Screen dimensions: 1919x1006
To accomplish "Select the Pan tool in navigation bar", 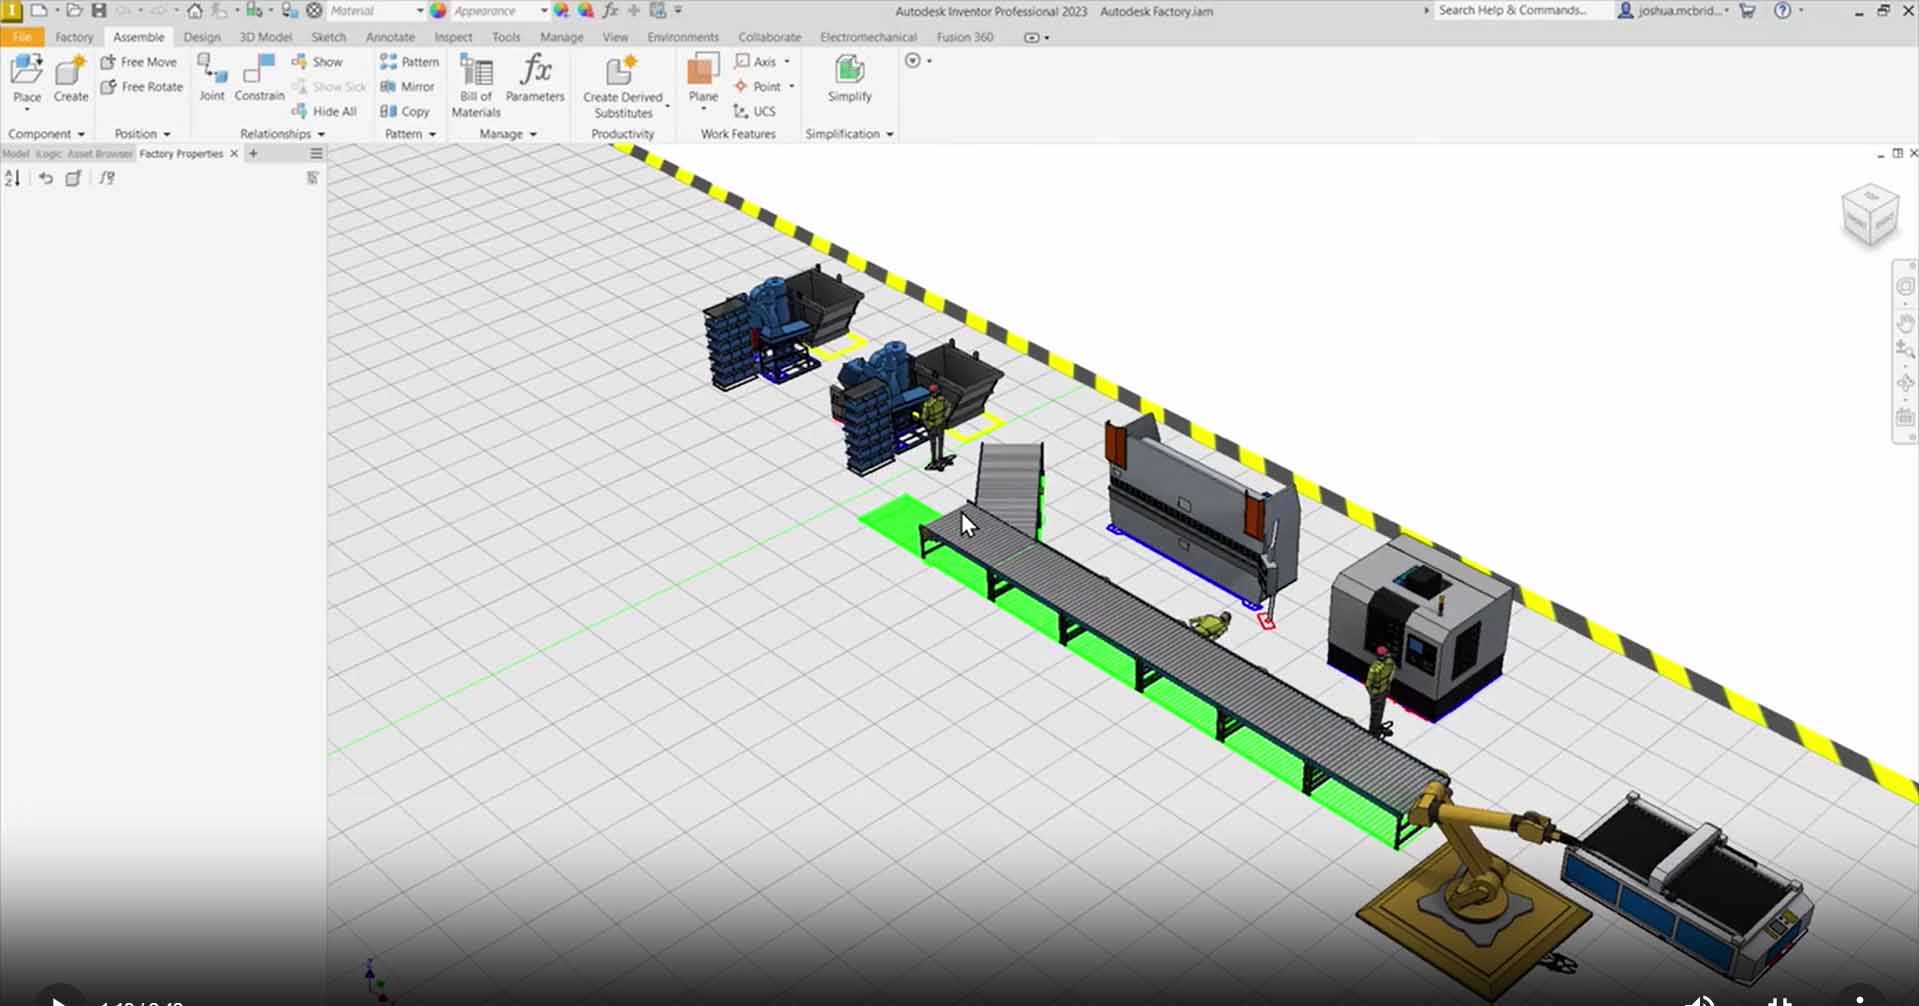I will pos(1905,322).
